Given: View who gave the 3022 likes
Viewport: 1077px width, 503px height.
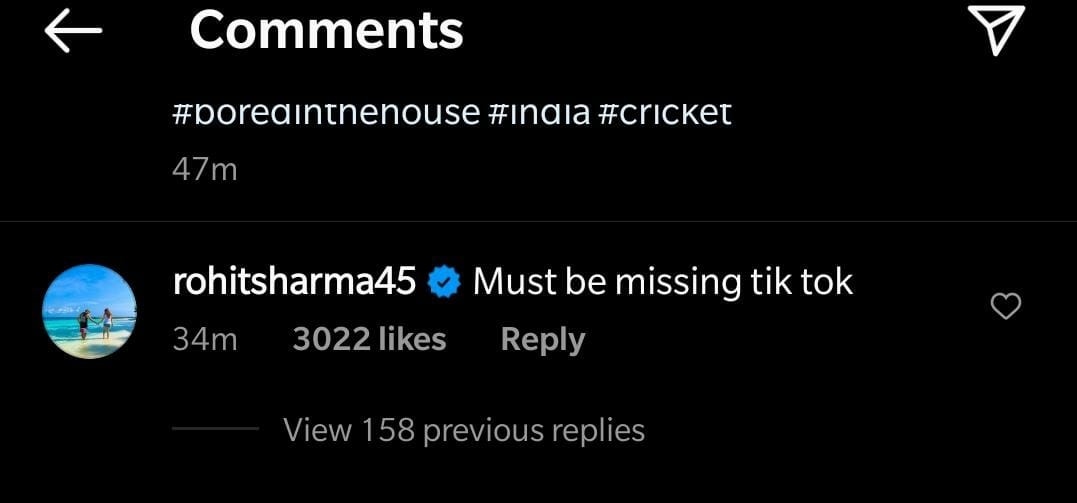Looking at the screenshot, I should click(x=369, y=340).
